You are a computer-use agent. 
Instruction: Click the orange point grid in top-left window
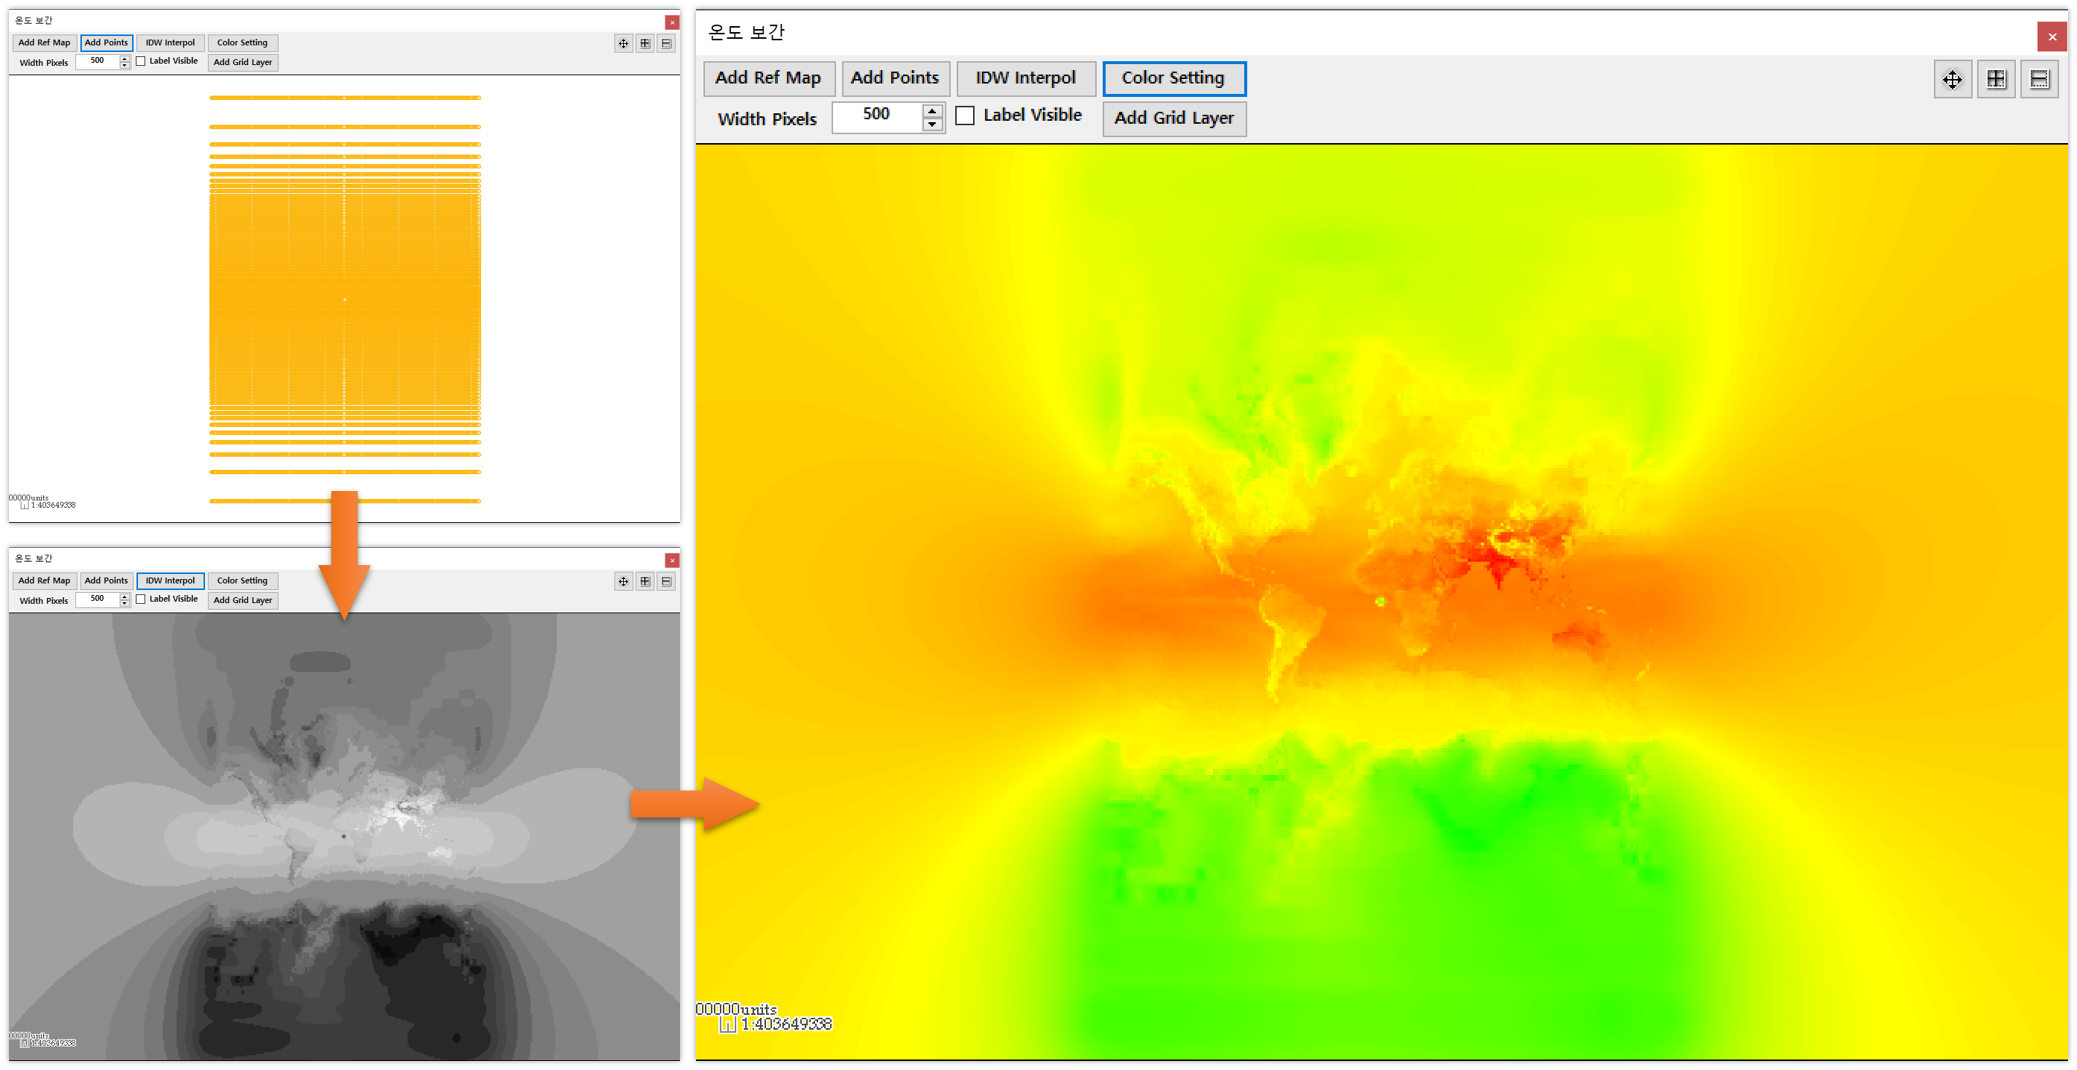click(345, 299)
